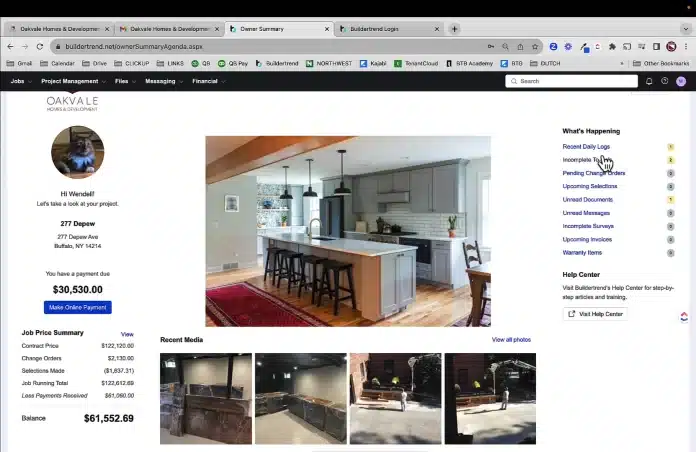Click the Recent Daily Logs count badge
The width and height of the screenshot is (696, 452).
[x=671, y=147]
